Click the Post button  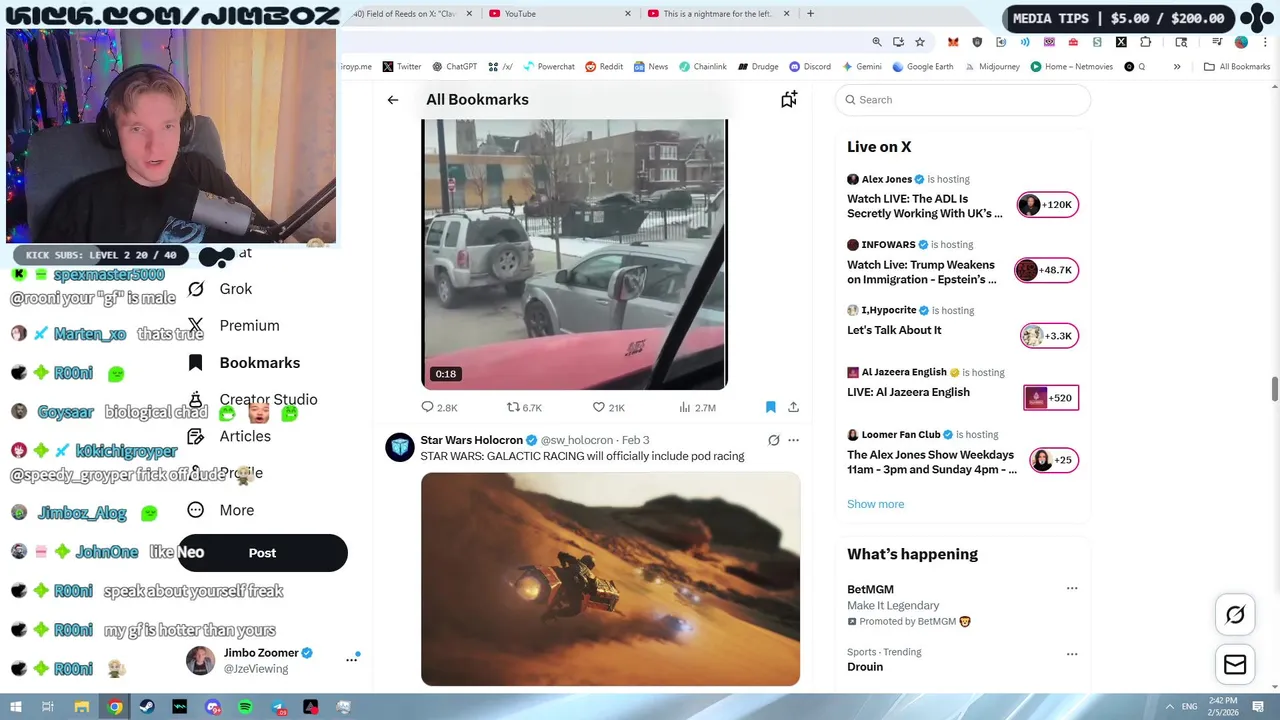pyautogui.click(x=262, y=553)
